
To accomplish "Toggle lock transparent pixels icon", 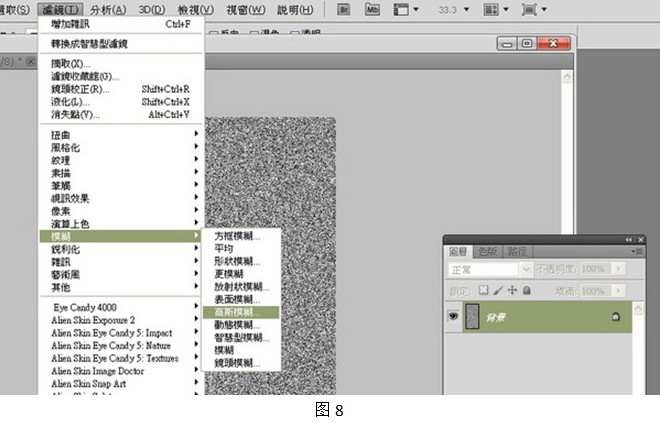I will pyautogui.click(x=484, y=290).
